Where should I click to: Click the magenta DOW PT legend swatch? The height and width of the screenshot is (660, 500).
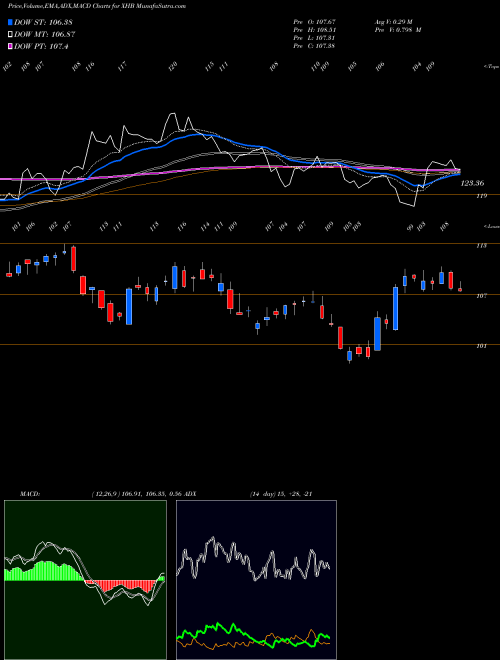(x=10, y=46)
